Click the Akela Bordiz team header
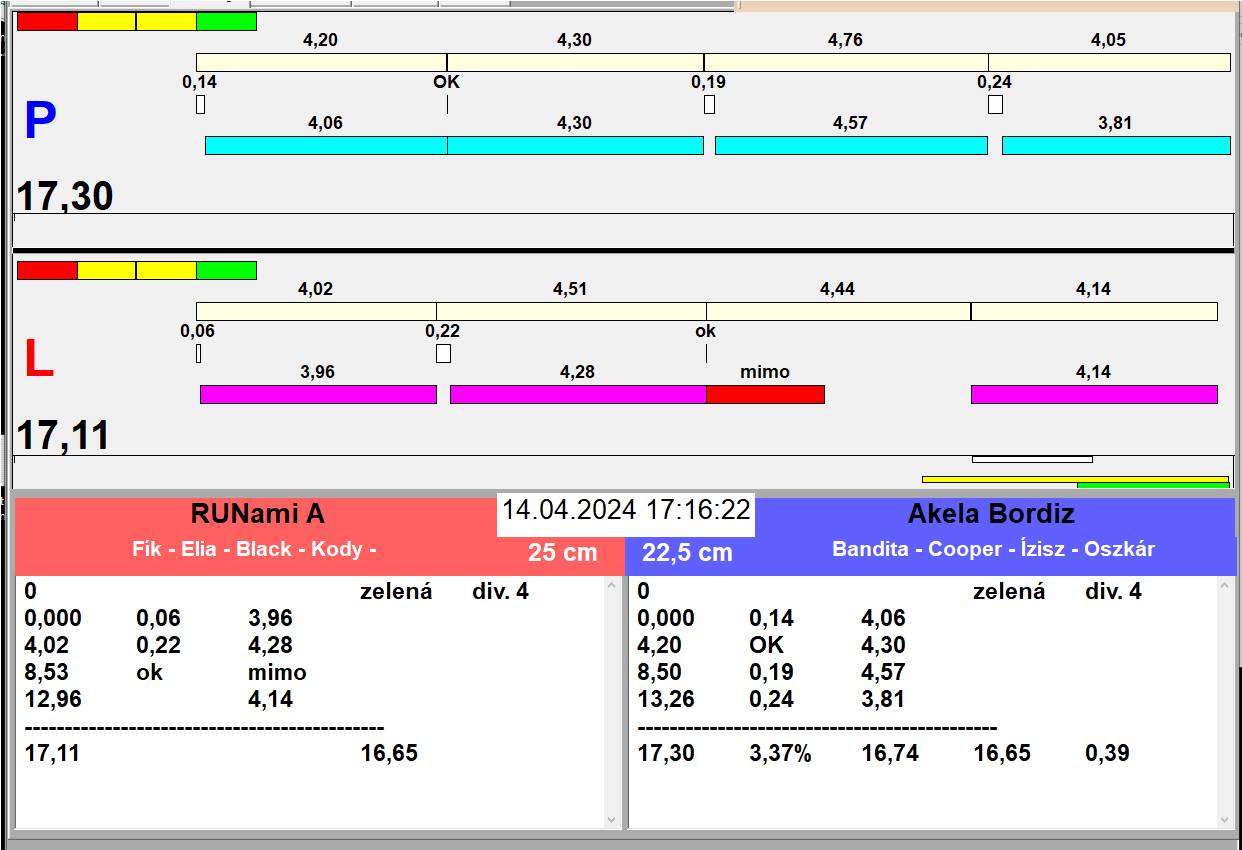The height and width of the screenshot is (850, 1242). pyautogui.click(x=991, y=514)
